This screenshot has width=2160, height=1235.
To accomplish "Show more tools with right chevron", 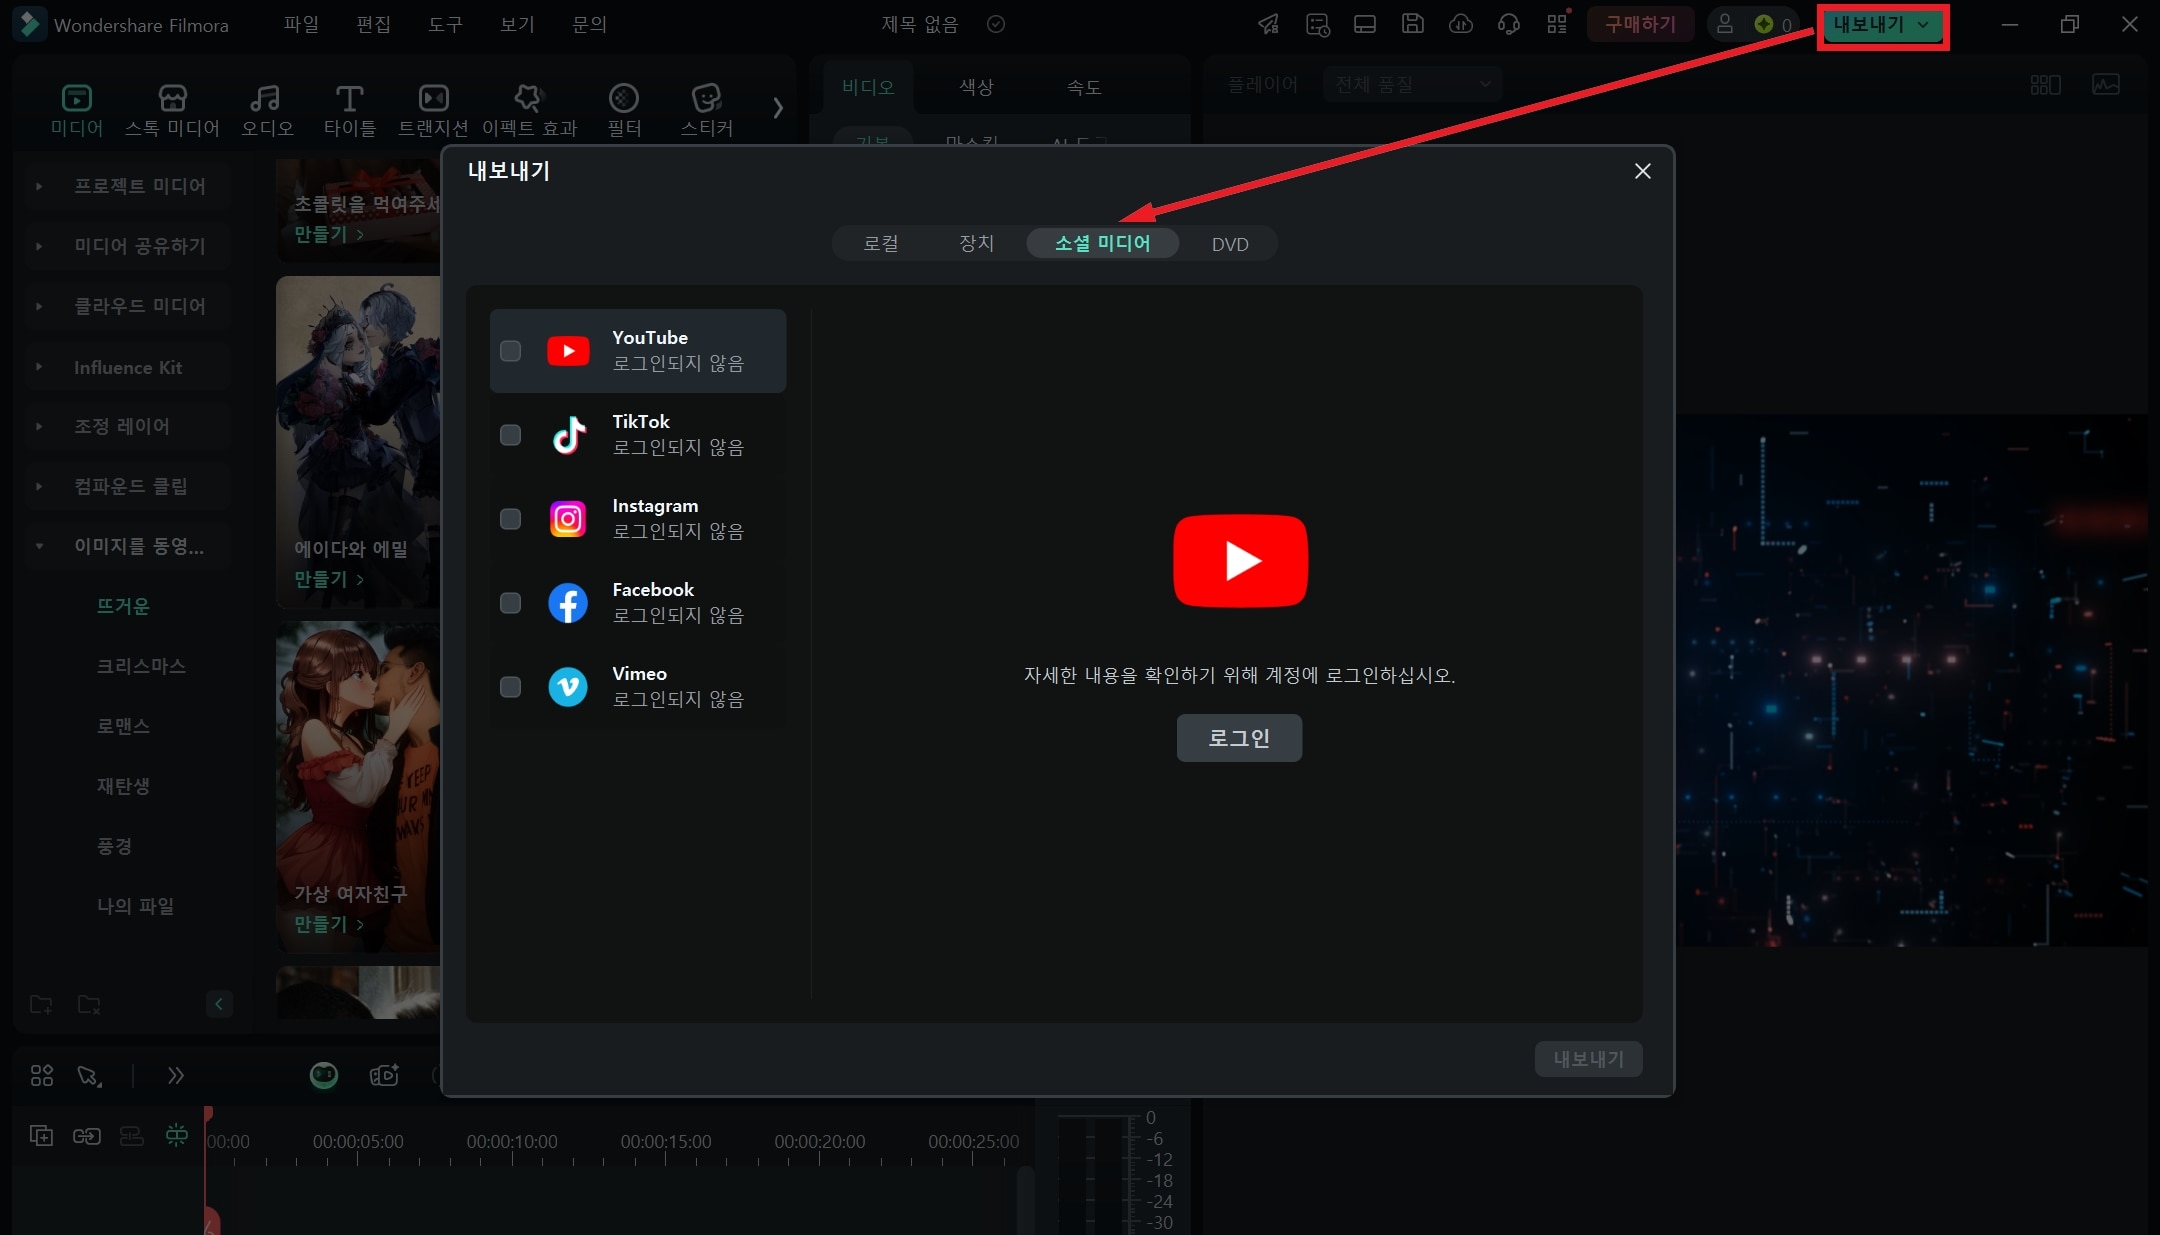I will pos(778,107).
